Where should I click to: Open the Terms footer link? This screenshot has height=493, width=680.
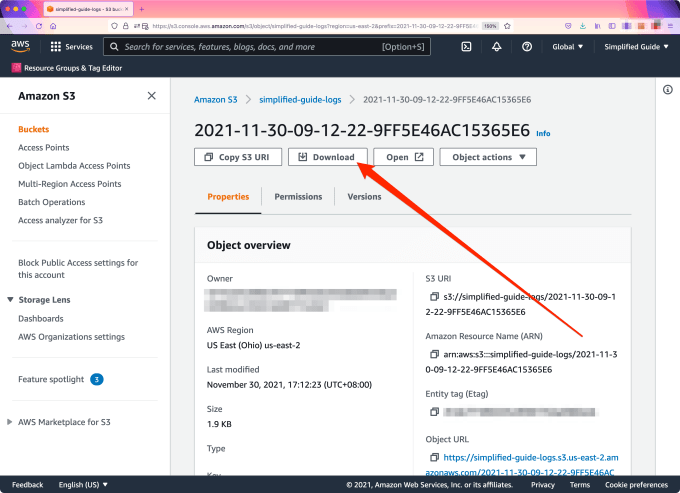click(580, 485)
